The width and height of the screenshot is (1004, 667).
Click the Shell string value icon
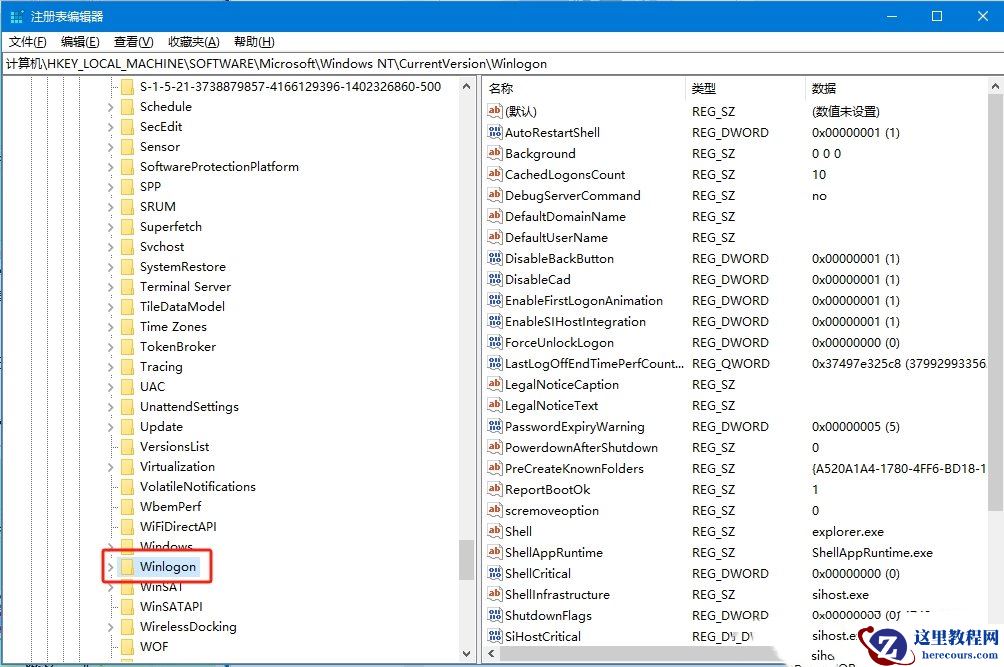click(x=494, y=531)
